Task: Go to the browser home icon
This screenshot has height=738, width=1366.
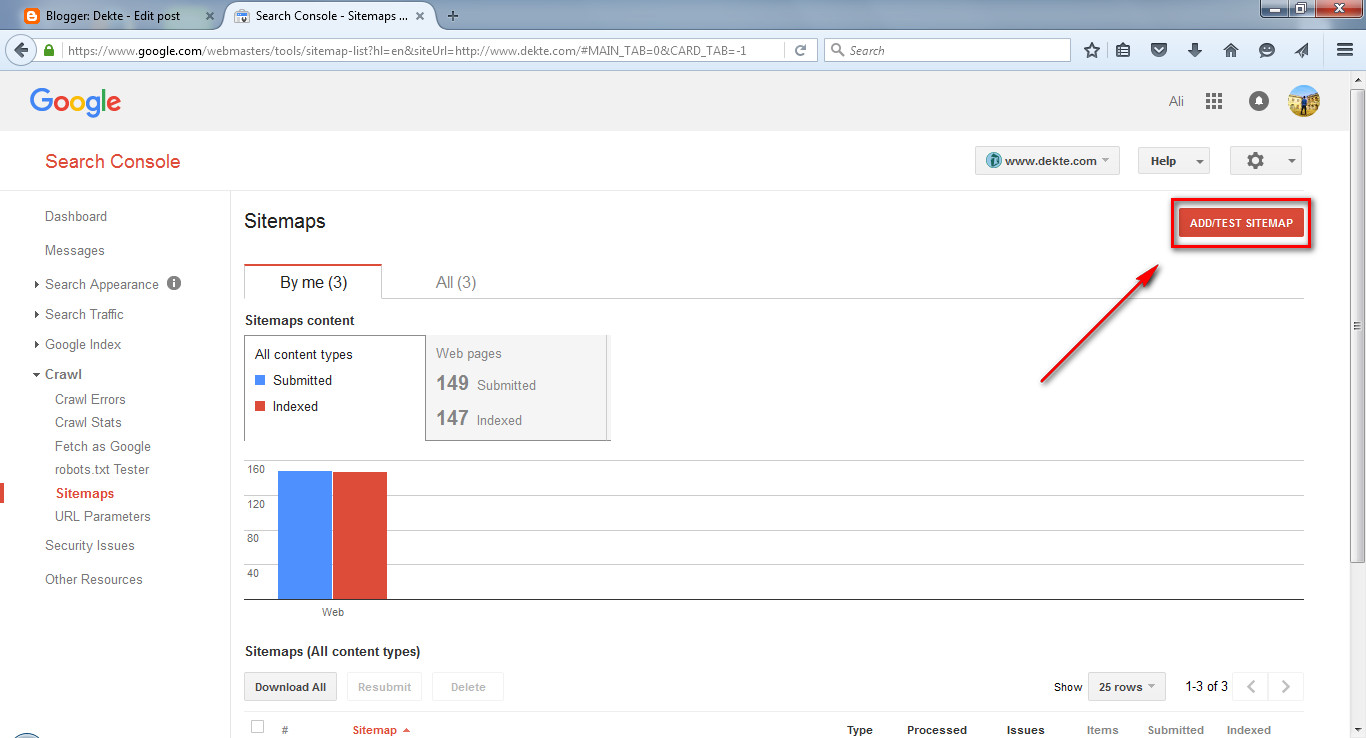Action: click(1231, 50)
